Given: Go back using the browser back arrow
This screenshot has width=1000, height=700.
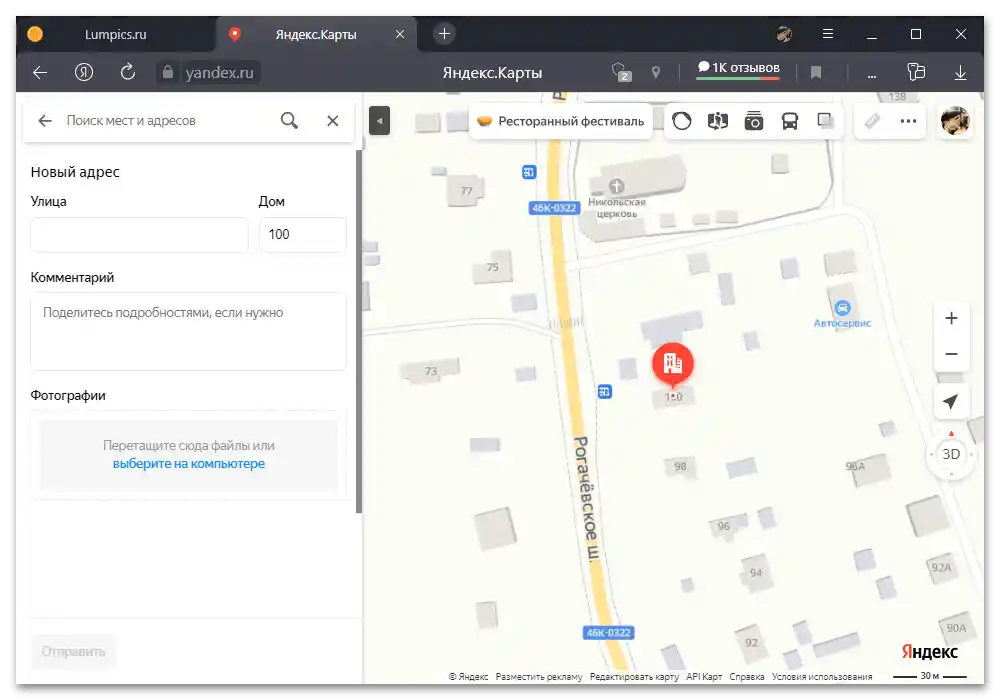Looking at the screenshot, I should pos(40,73).
